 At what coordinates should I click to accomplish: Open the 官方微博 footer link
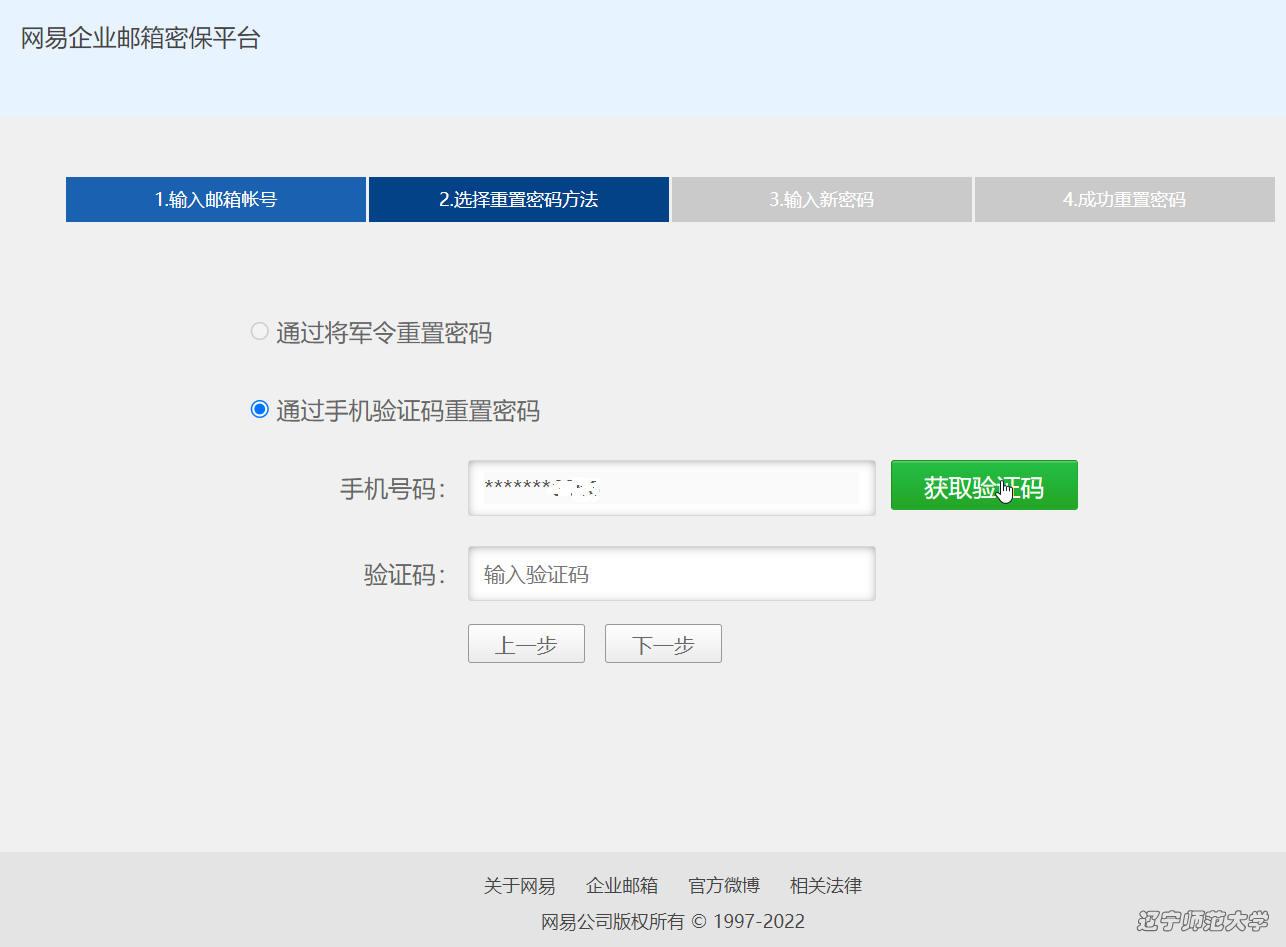[724, 886]
